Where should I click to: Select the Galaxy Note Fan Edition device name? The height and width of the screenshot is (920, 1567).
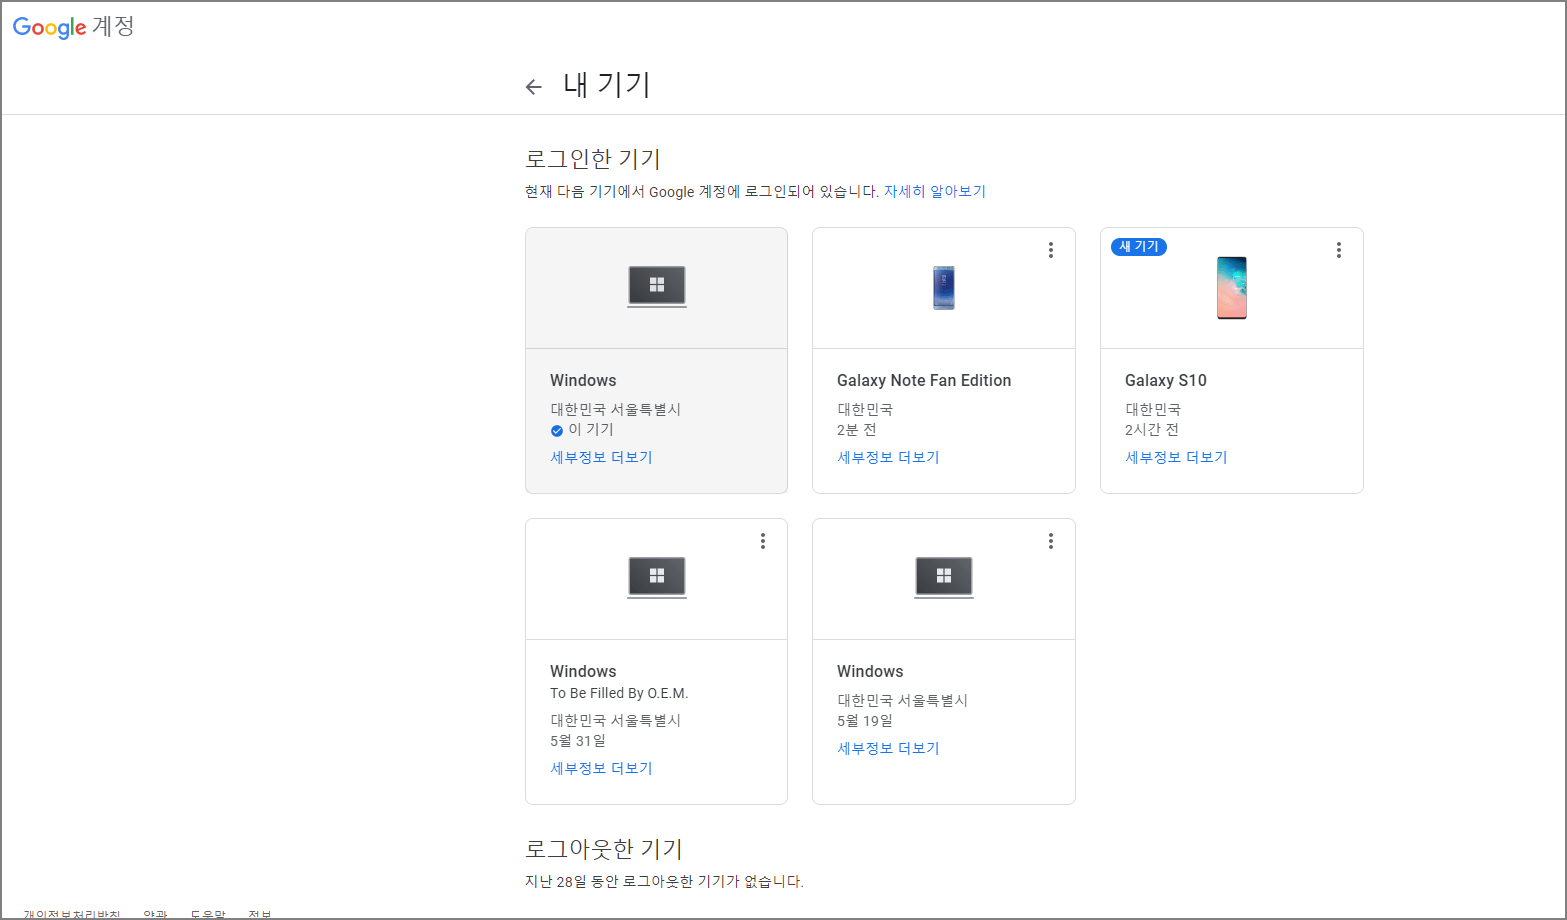pyautogui.click(x=924, y=380)
